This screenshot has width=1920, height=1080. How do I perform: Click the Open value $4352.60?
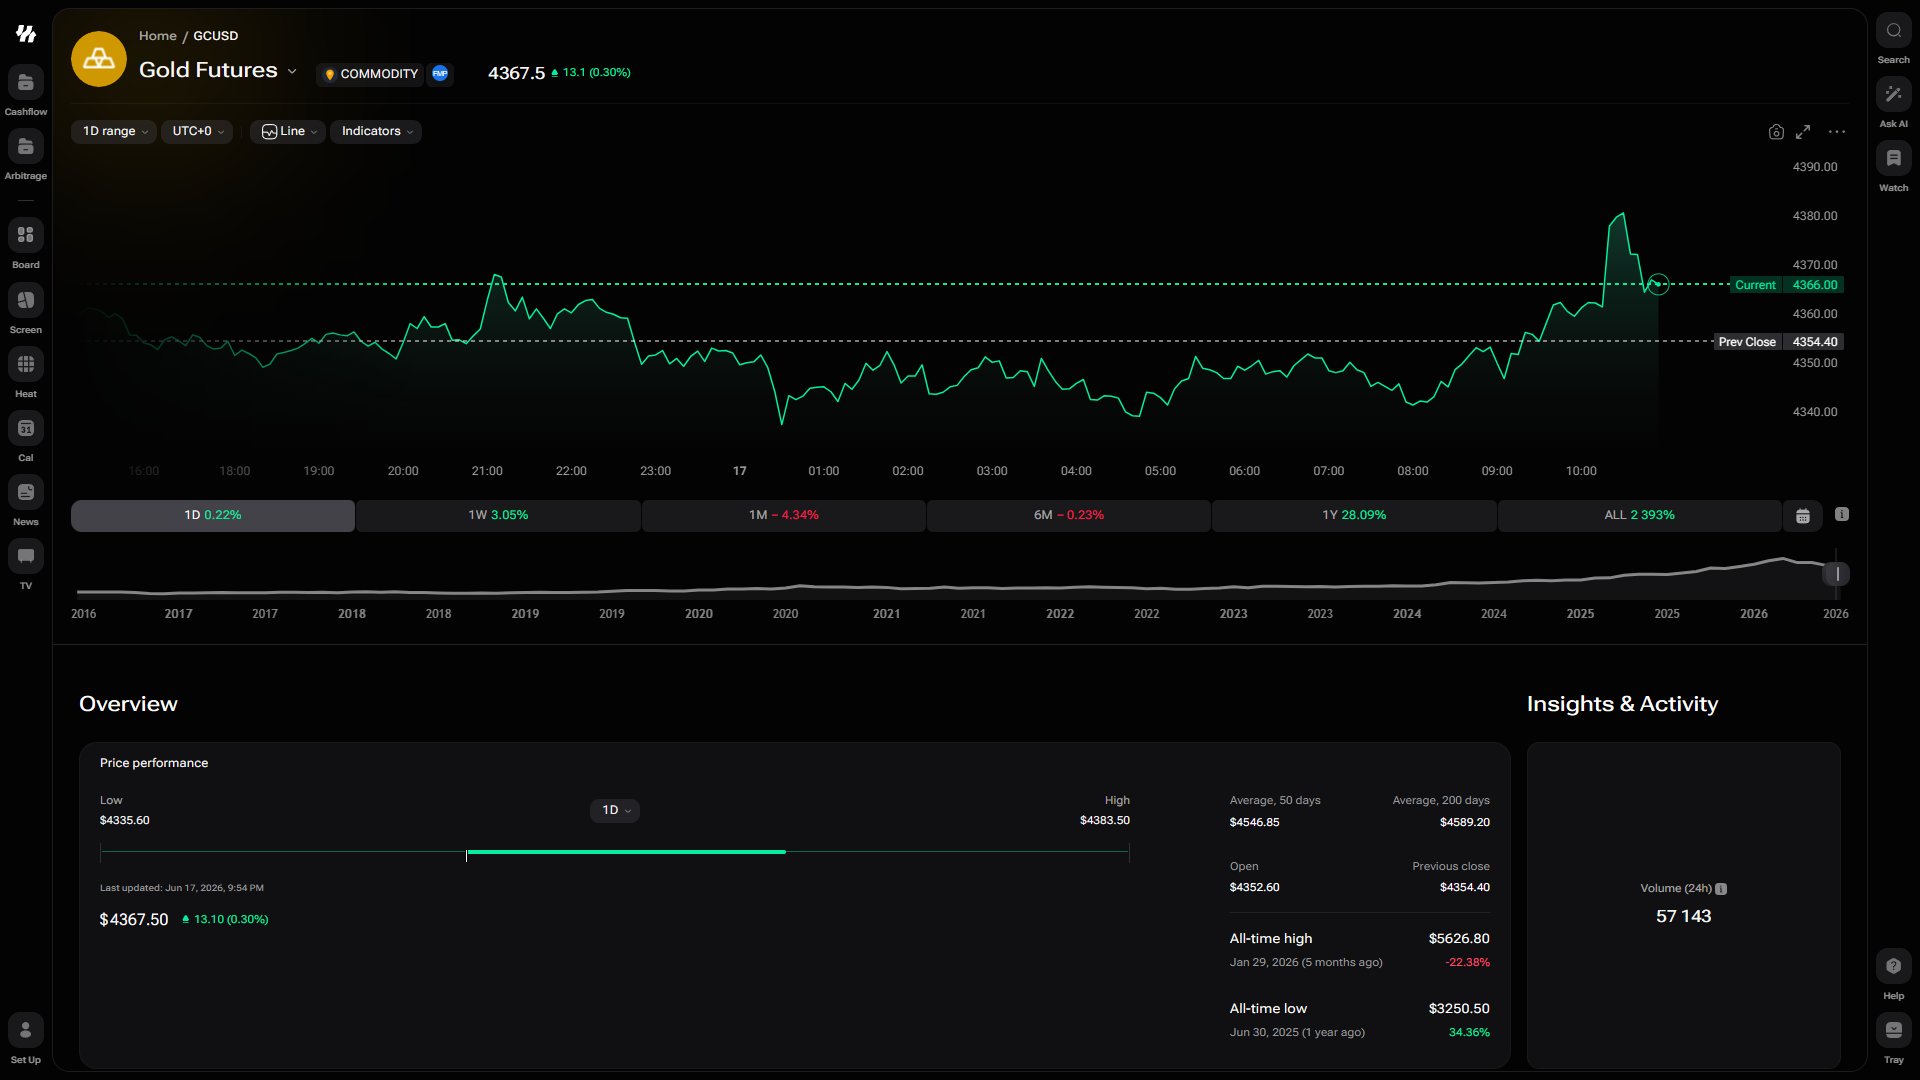click(x=1254, y=888)
